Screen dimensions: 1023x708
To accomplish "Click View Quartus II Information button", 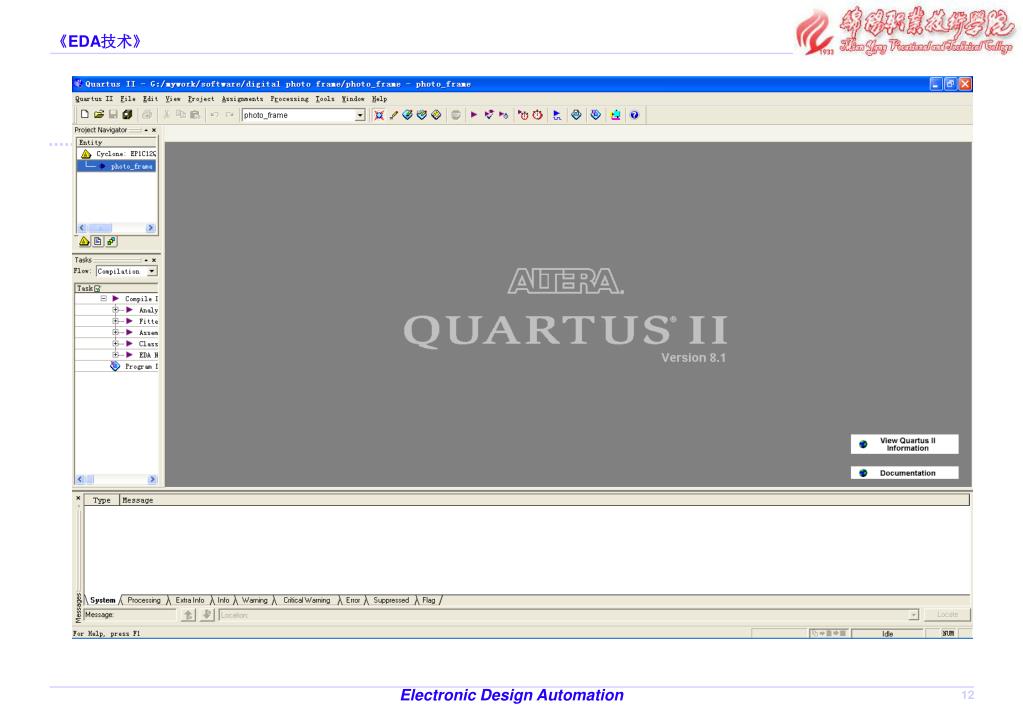I will pyautogui.click(x=904, y=444).
